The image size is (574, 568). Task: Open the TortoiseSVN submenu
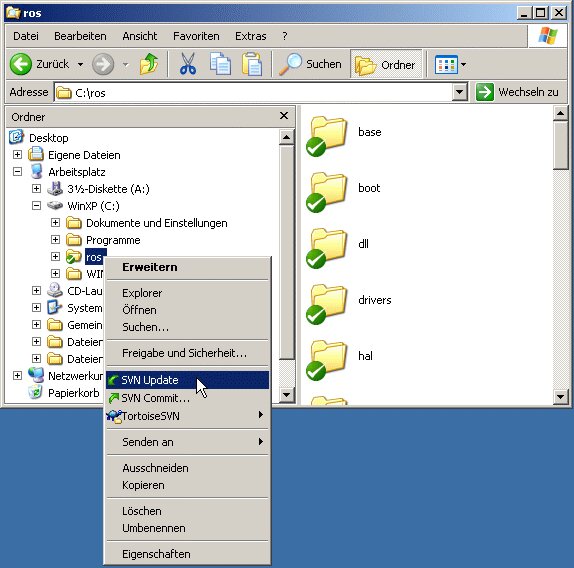[x=187, y=416]
